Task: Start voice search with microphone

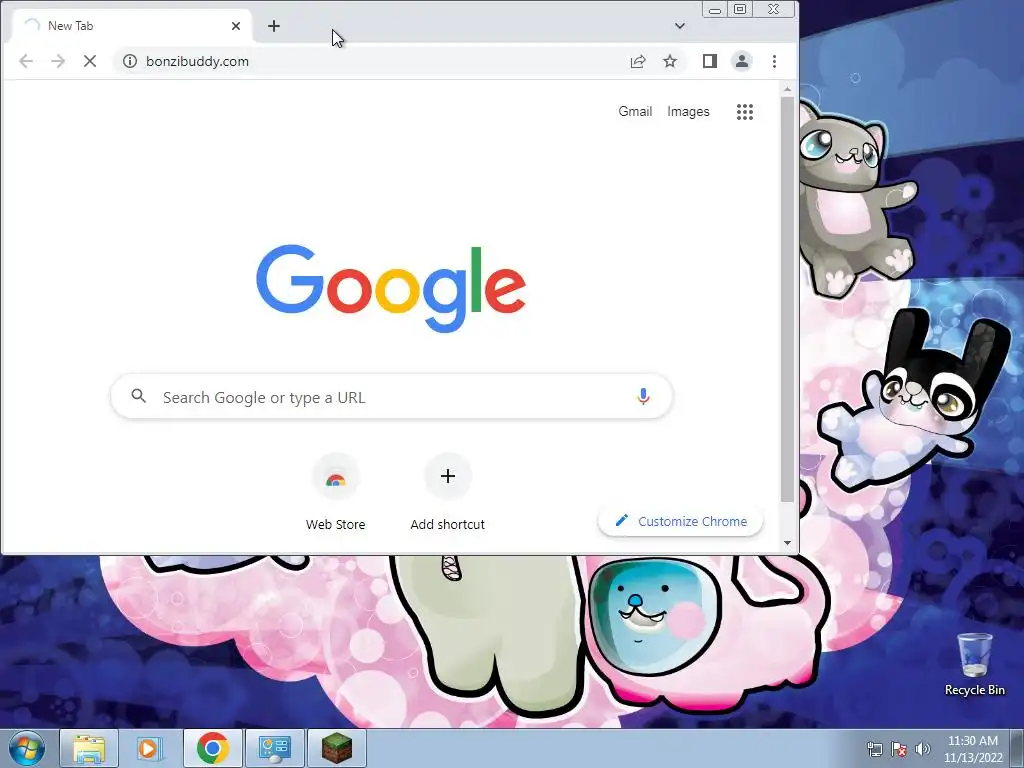Action: pyautogui.click(x=643, y=396)
